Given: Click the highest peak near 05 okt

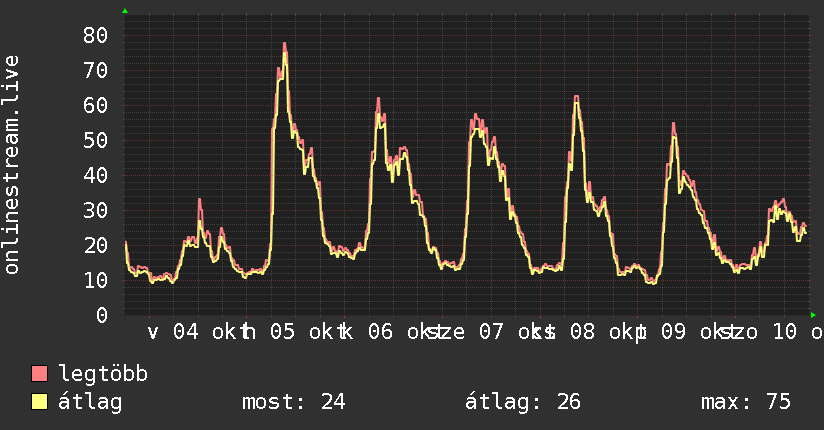Looking at the screenshot, I should coord(284,44).
